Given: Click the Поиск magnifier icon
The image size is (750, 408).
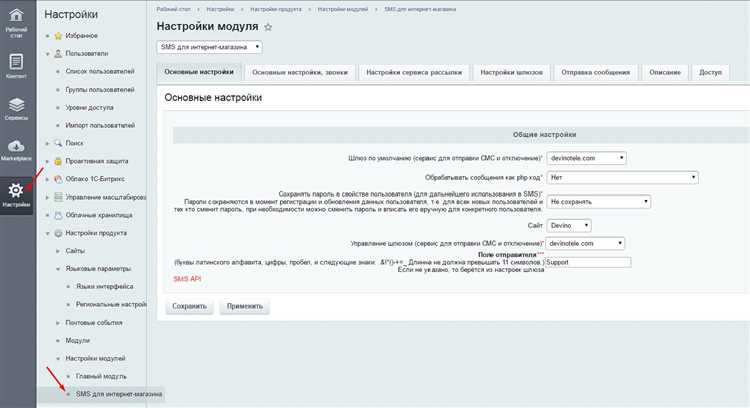Looking at the screenshot, I should pyautogui.click(x=58, y=143).
